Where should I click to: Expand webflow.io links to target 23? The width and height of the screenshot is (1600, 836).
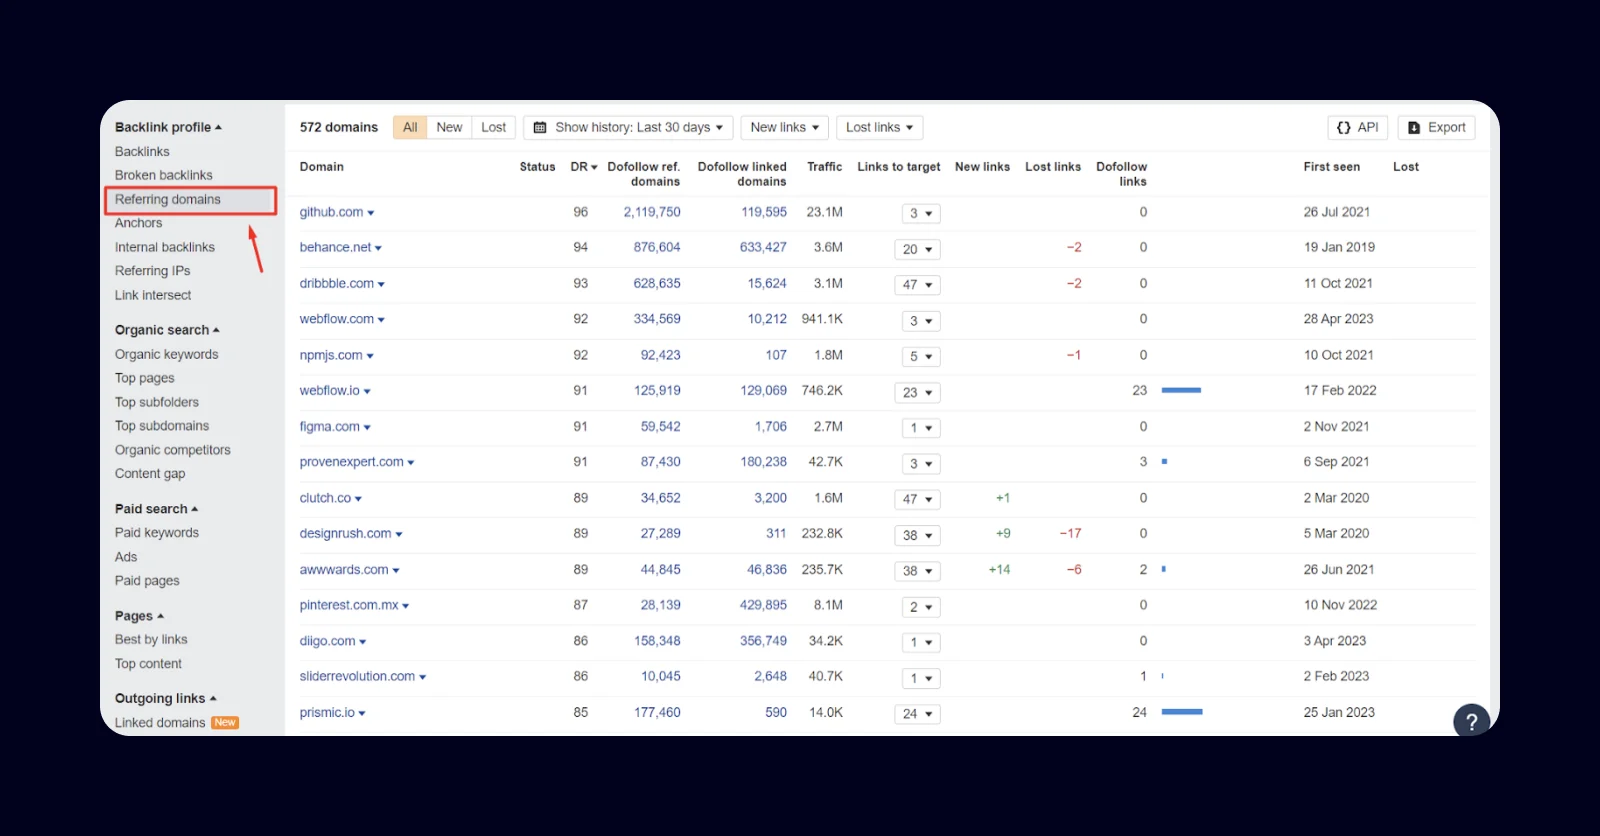(917, 392)
